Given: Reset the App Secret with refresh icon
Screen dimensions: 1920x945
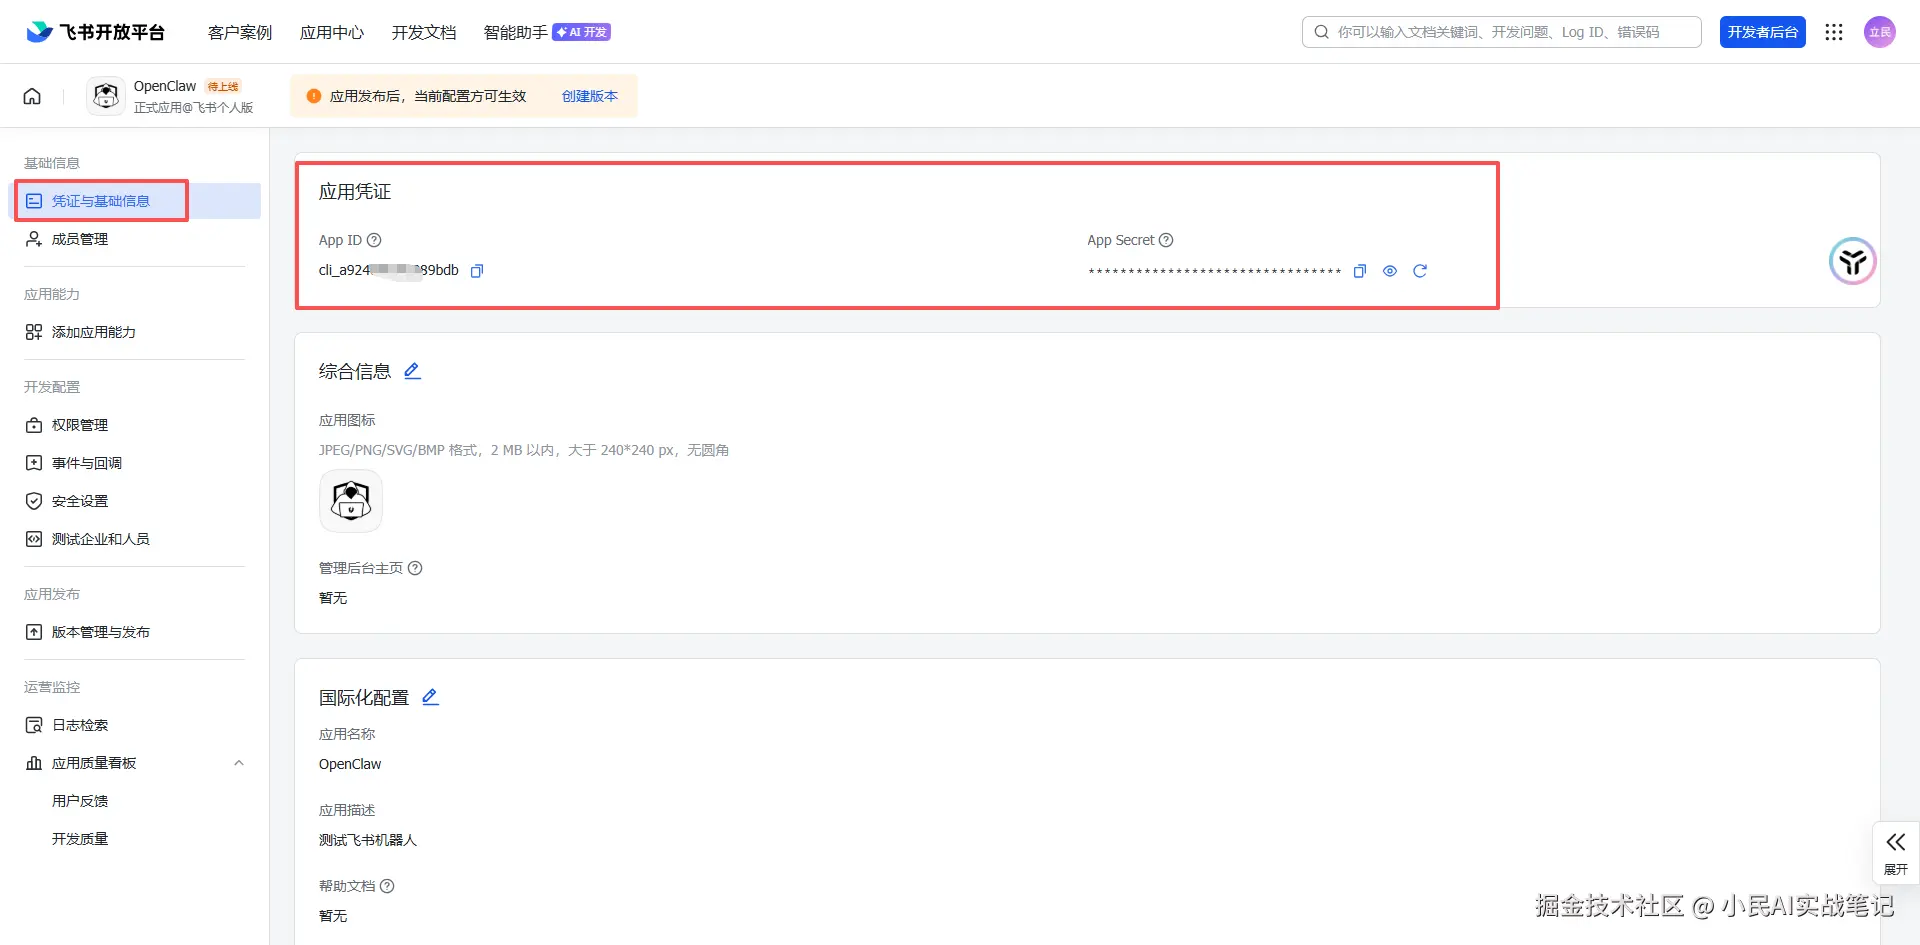Looking at the screenshot, I should [x=1420, y=271].
